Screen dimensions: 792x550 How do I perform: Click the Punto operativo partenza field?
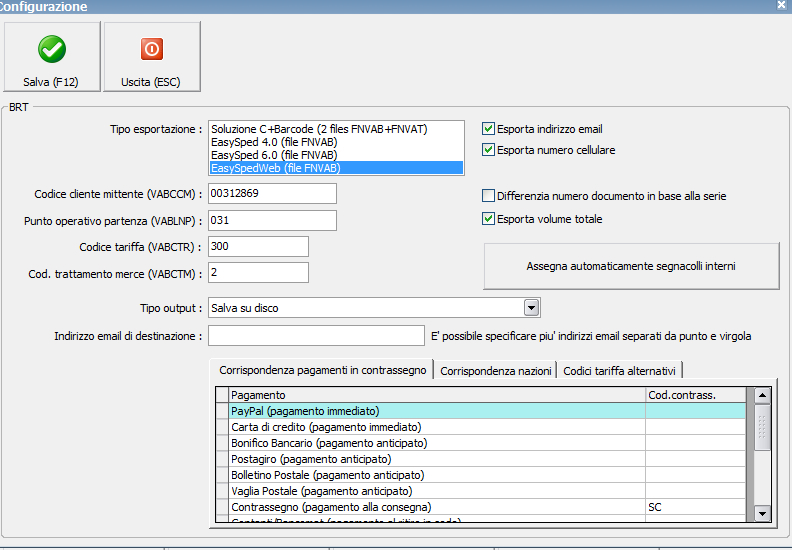[272, 220]
